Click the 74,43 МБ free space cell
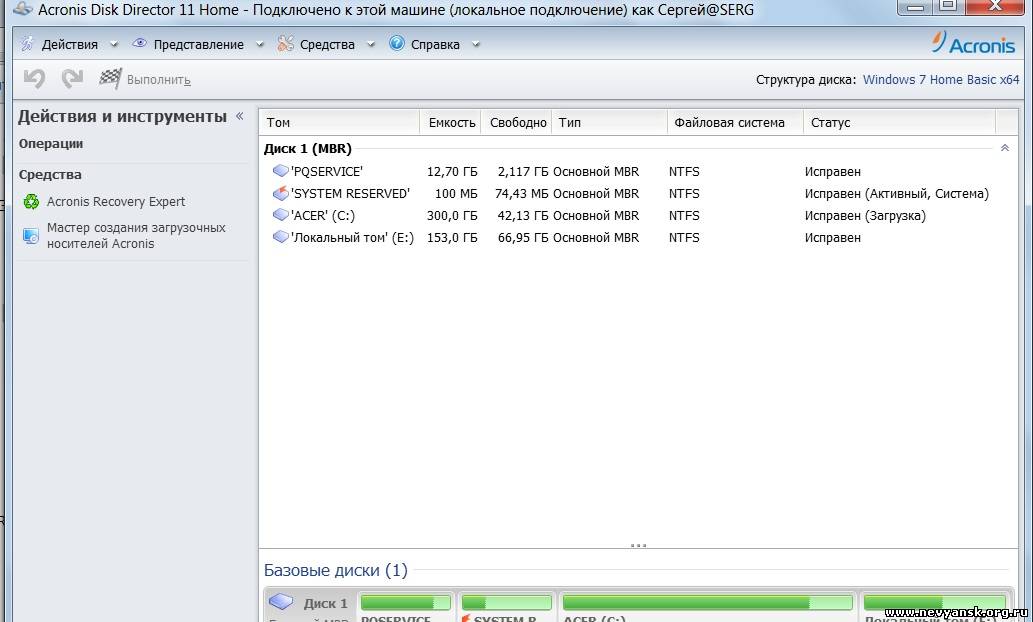1033x622 pixels. point(521,194)
